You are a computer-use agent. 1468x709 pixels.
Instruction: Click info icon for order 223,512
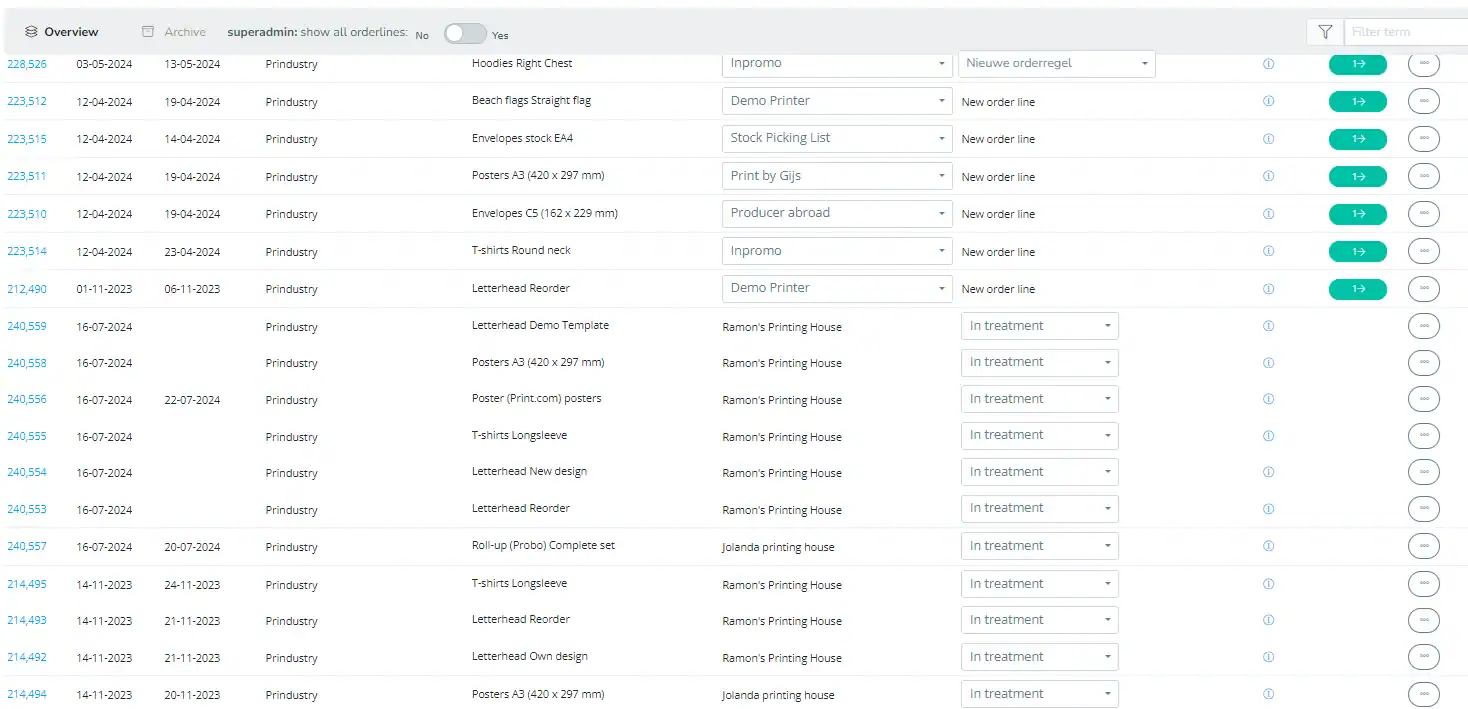(1269, 101)
